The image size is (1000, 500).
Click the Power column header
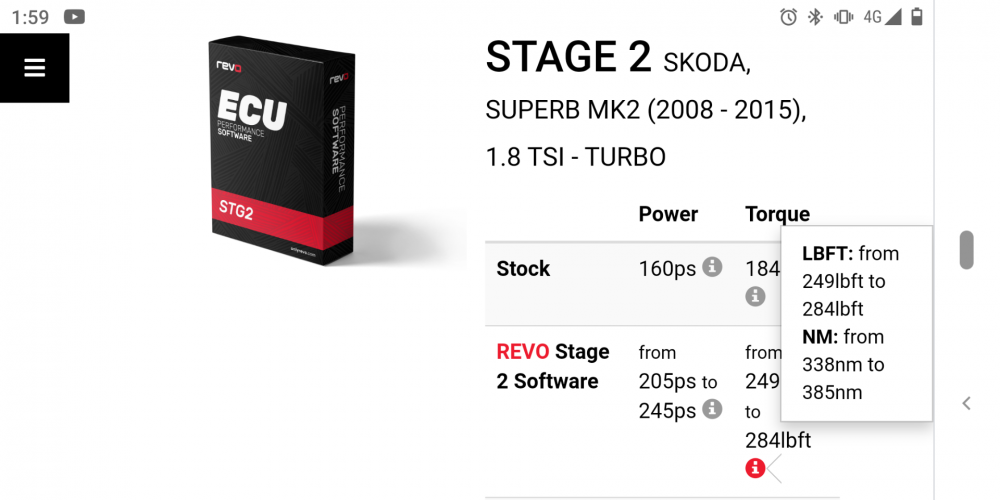coord(668,214)
